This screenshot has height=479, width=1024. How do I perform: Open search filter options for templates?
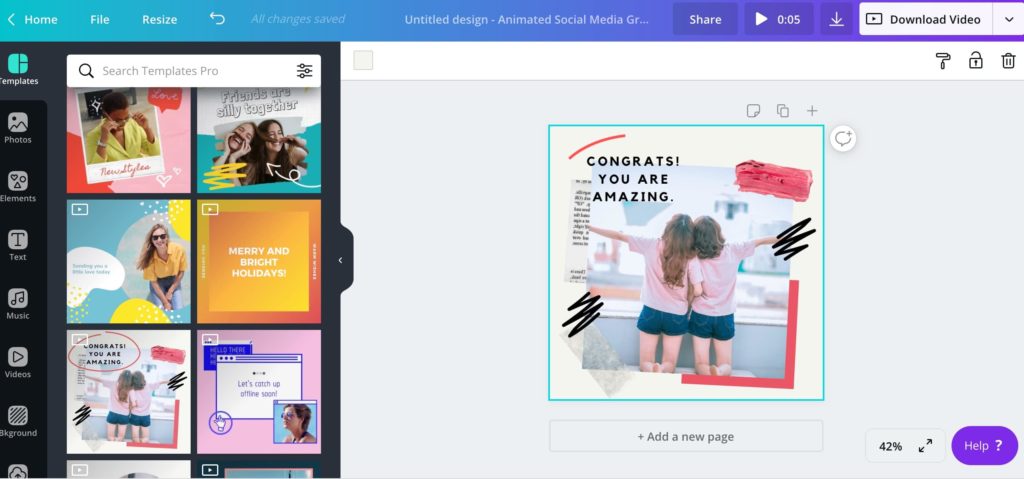tap(304, 71)
